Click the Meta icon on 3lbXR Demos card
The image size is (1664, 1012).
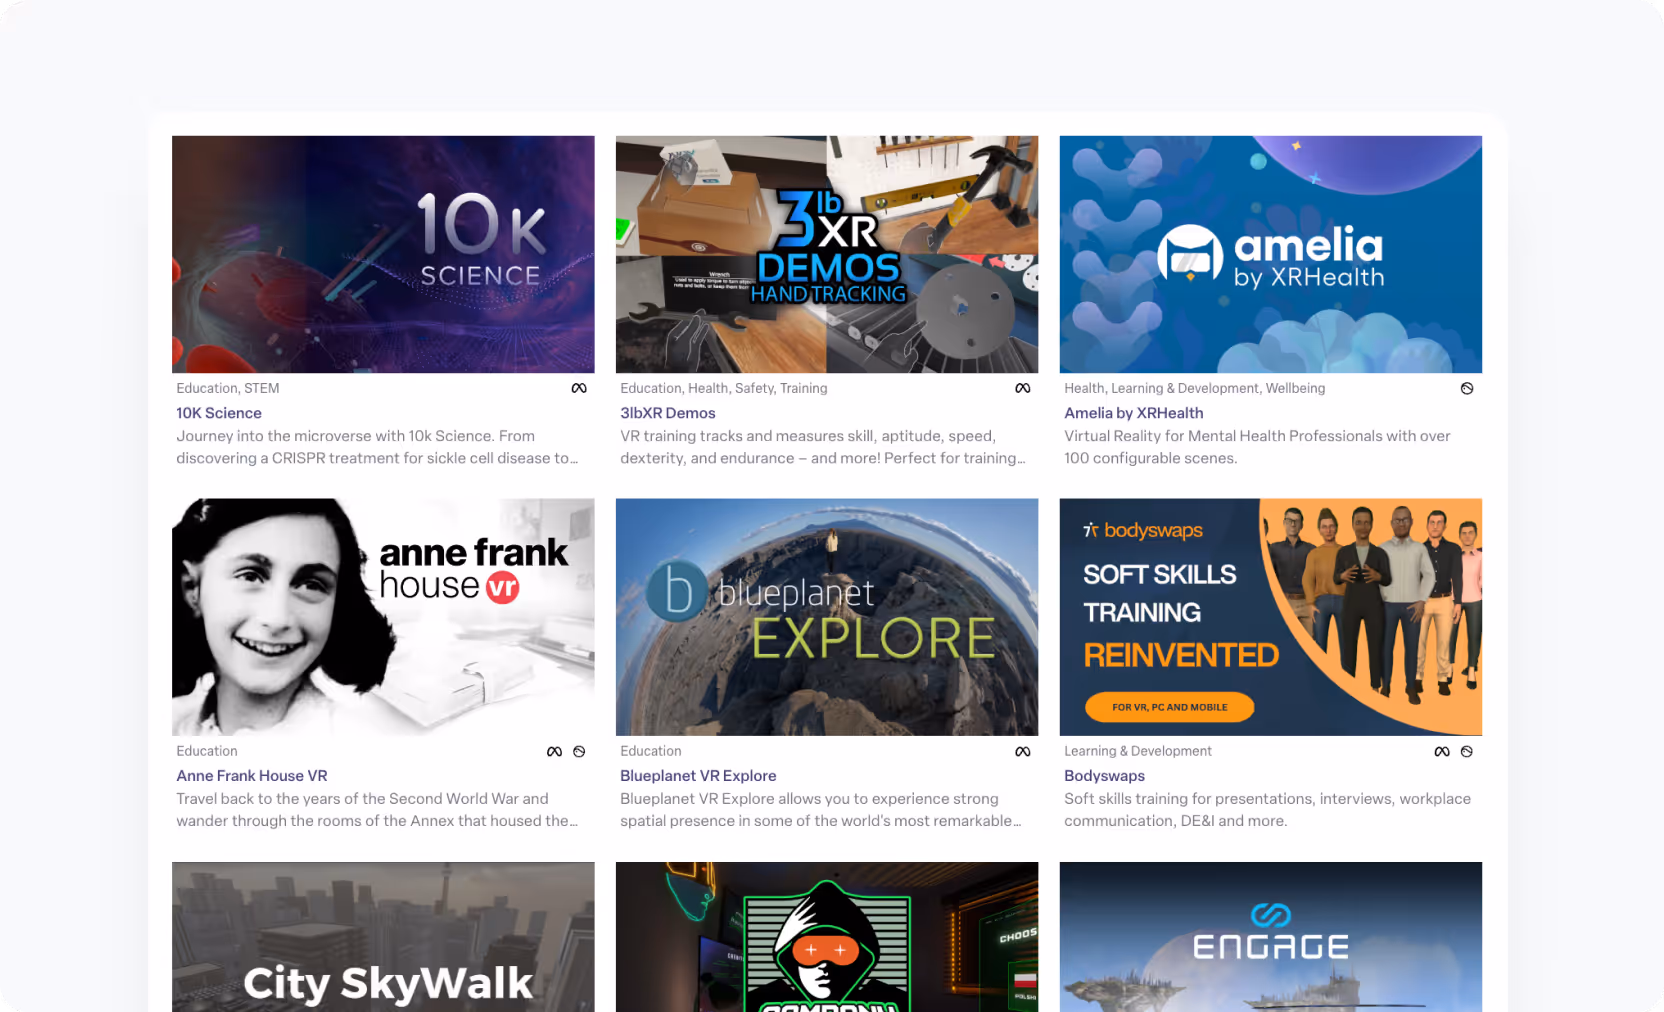click(x=1022, y=388)
